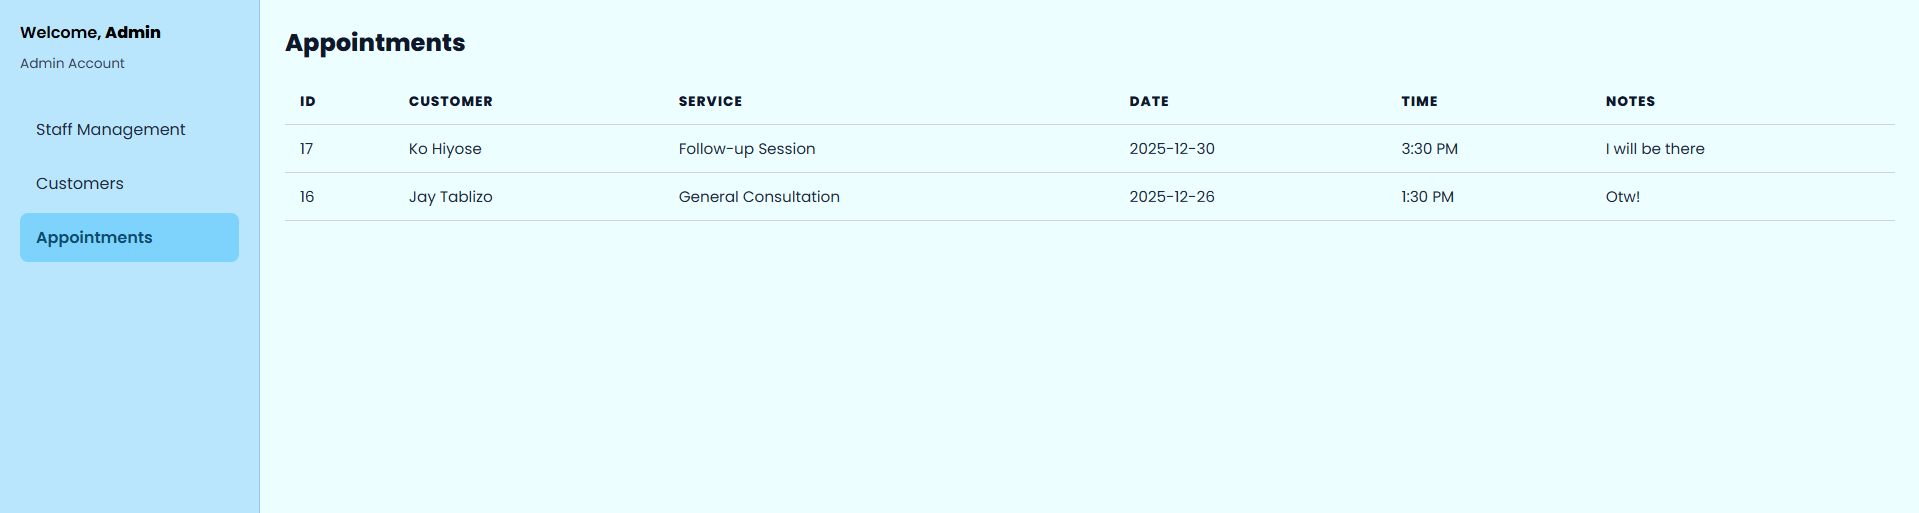
Task: Click the NOTES column header
Action: 1630,102
